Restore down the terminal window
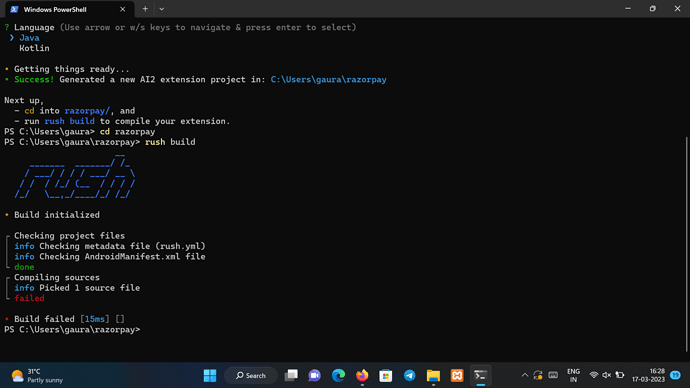Image resolution: width=690 pixels, height=388 pixels. pos(653,9)
